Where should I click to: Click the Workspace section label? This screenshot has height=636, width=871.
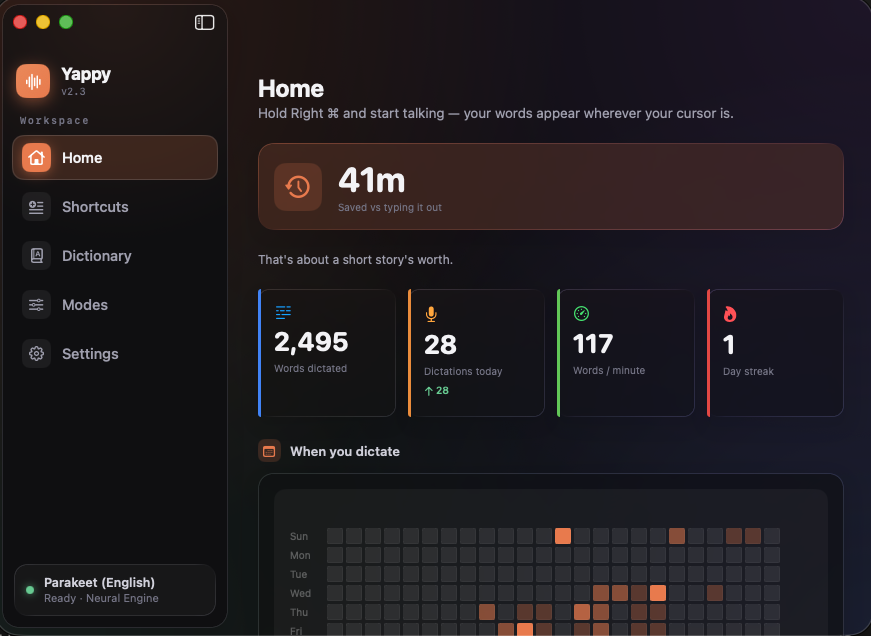[54, 121]
